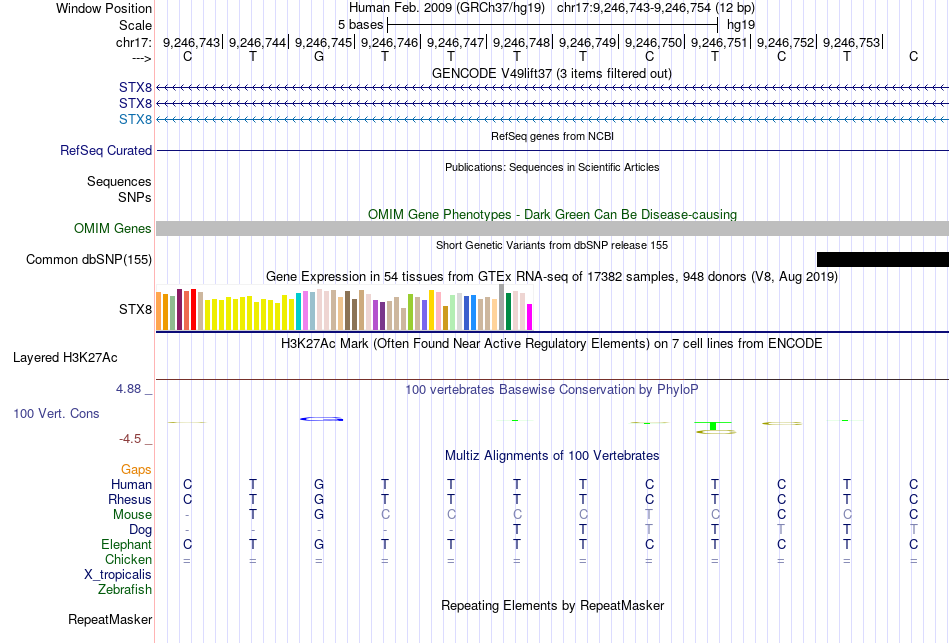Select the Zebrafish alignment row label
The width and height of the screenshot is (950, 643).
point(125,589)
